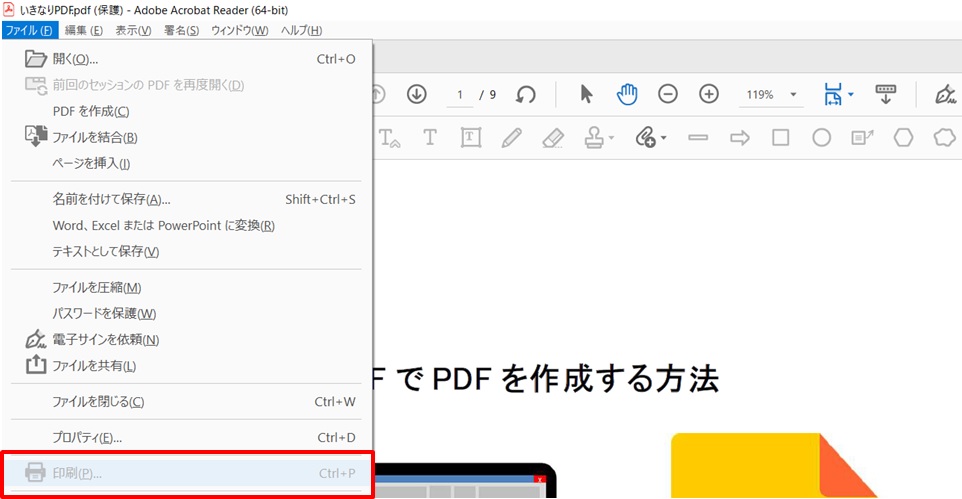Open the 表示(V) menu
Viewport: 962px width, 499px height.
pos(133,30)
